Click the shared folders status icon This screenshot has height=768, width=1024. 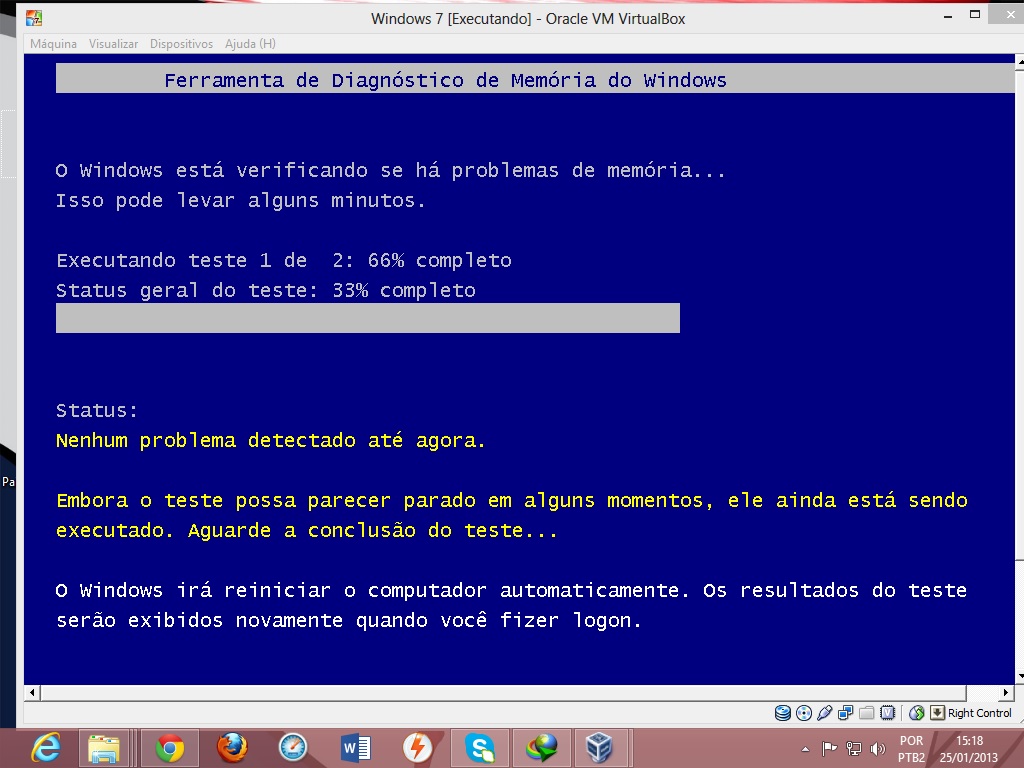click(867, 712)
